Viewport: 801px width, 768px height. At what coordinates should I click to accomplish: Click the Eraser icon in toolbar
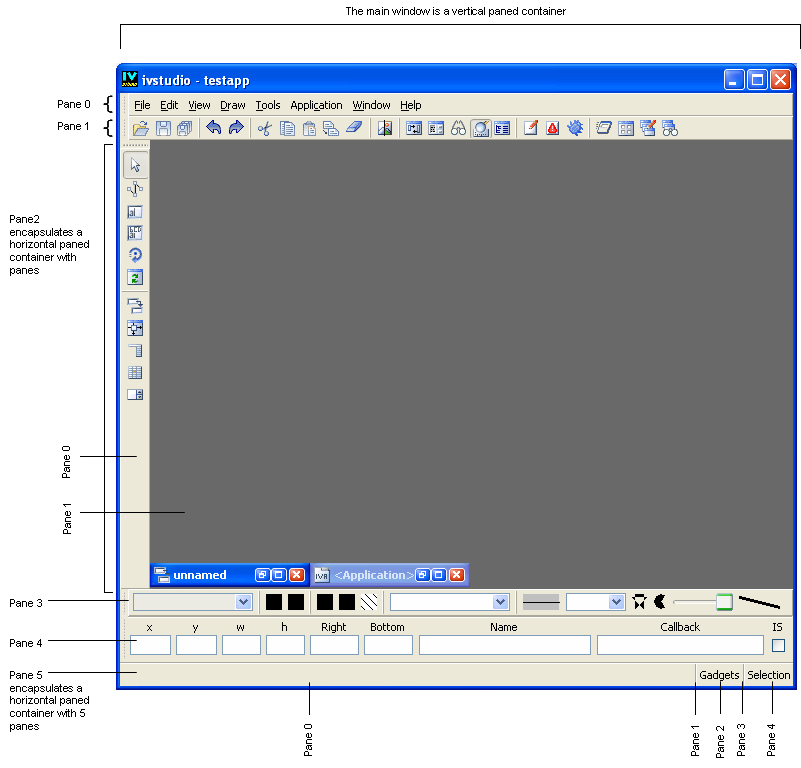coord(353,128)
